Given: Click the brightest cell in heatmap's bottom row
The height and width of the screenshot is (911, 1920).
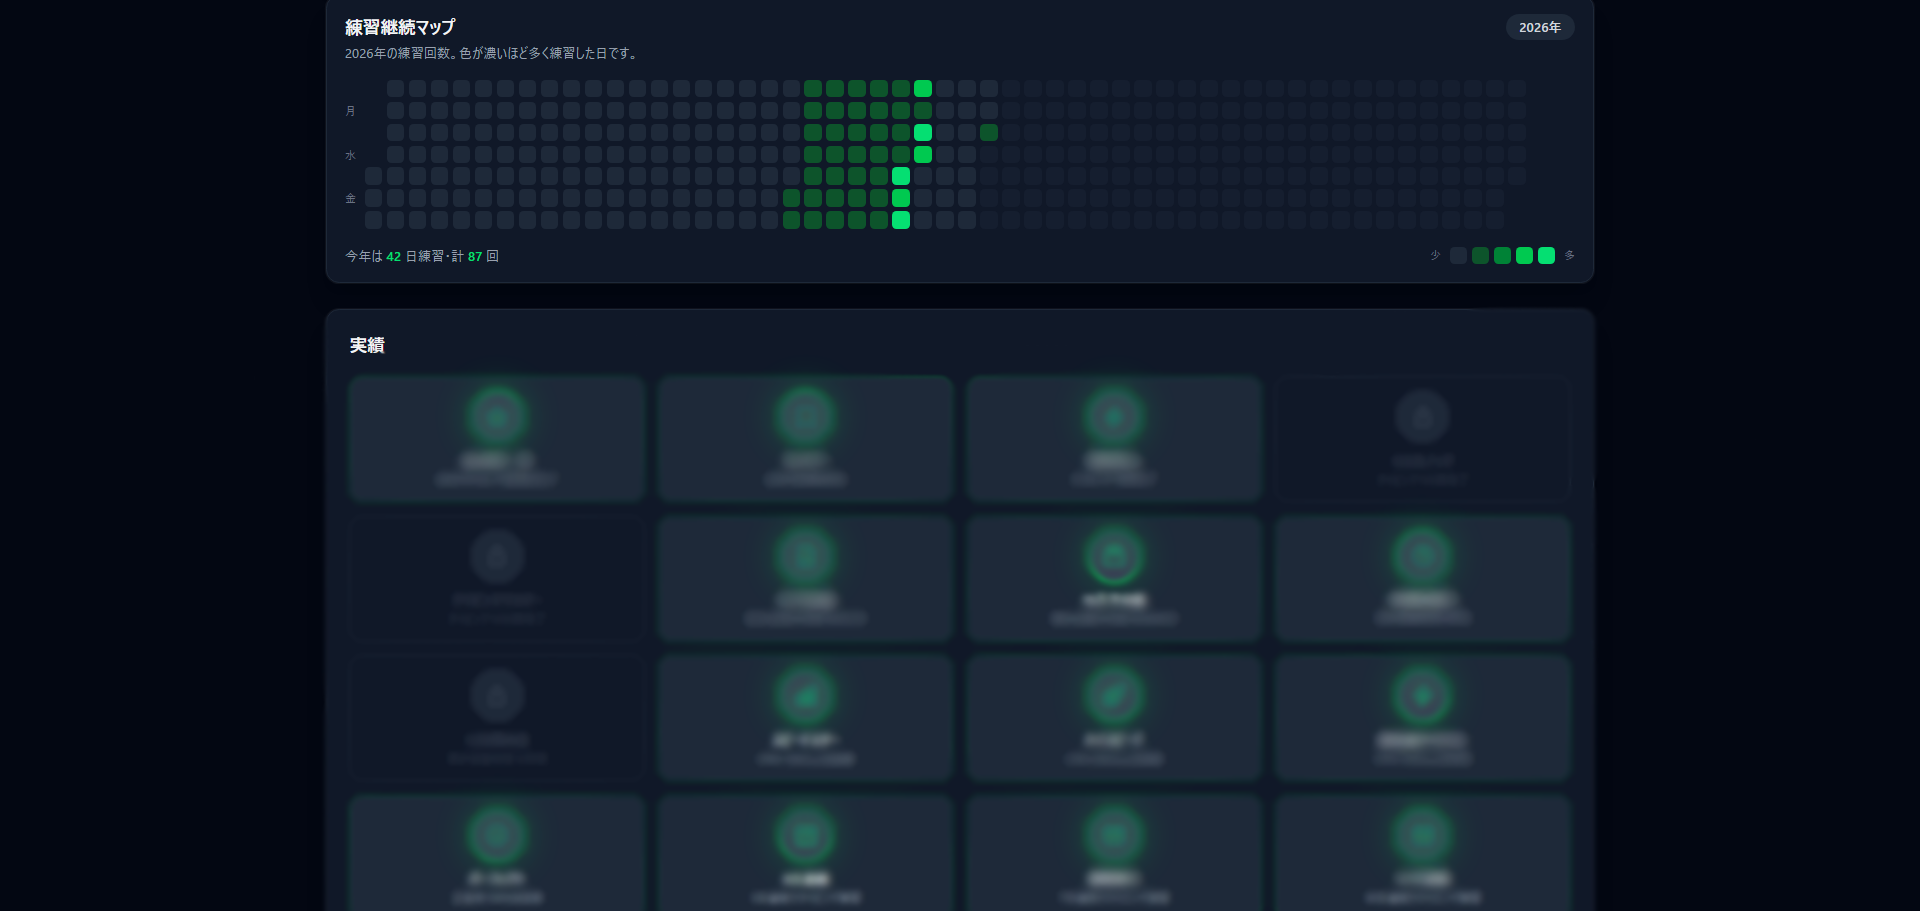Looking at the screenshot, I should click(901, 220).
